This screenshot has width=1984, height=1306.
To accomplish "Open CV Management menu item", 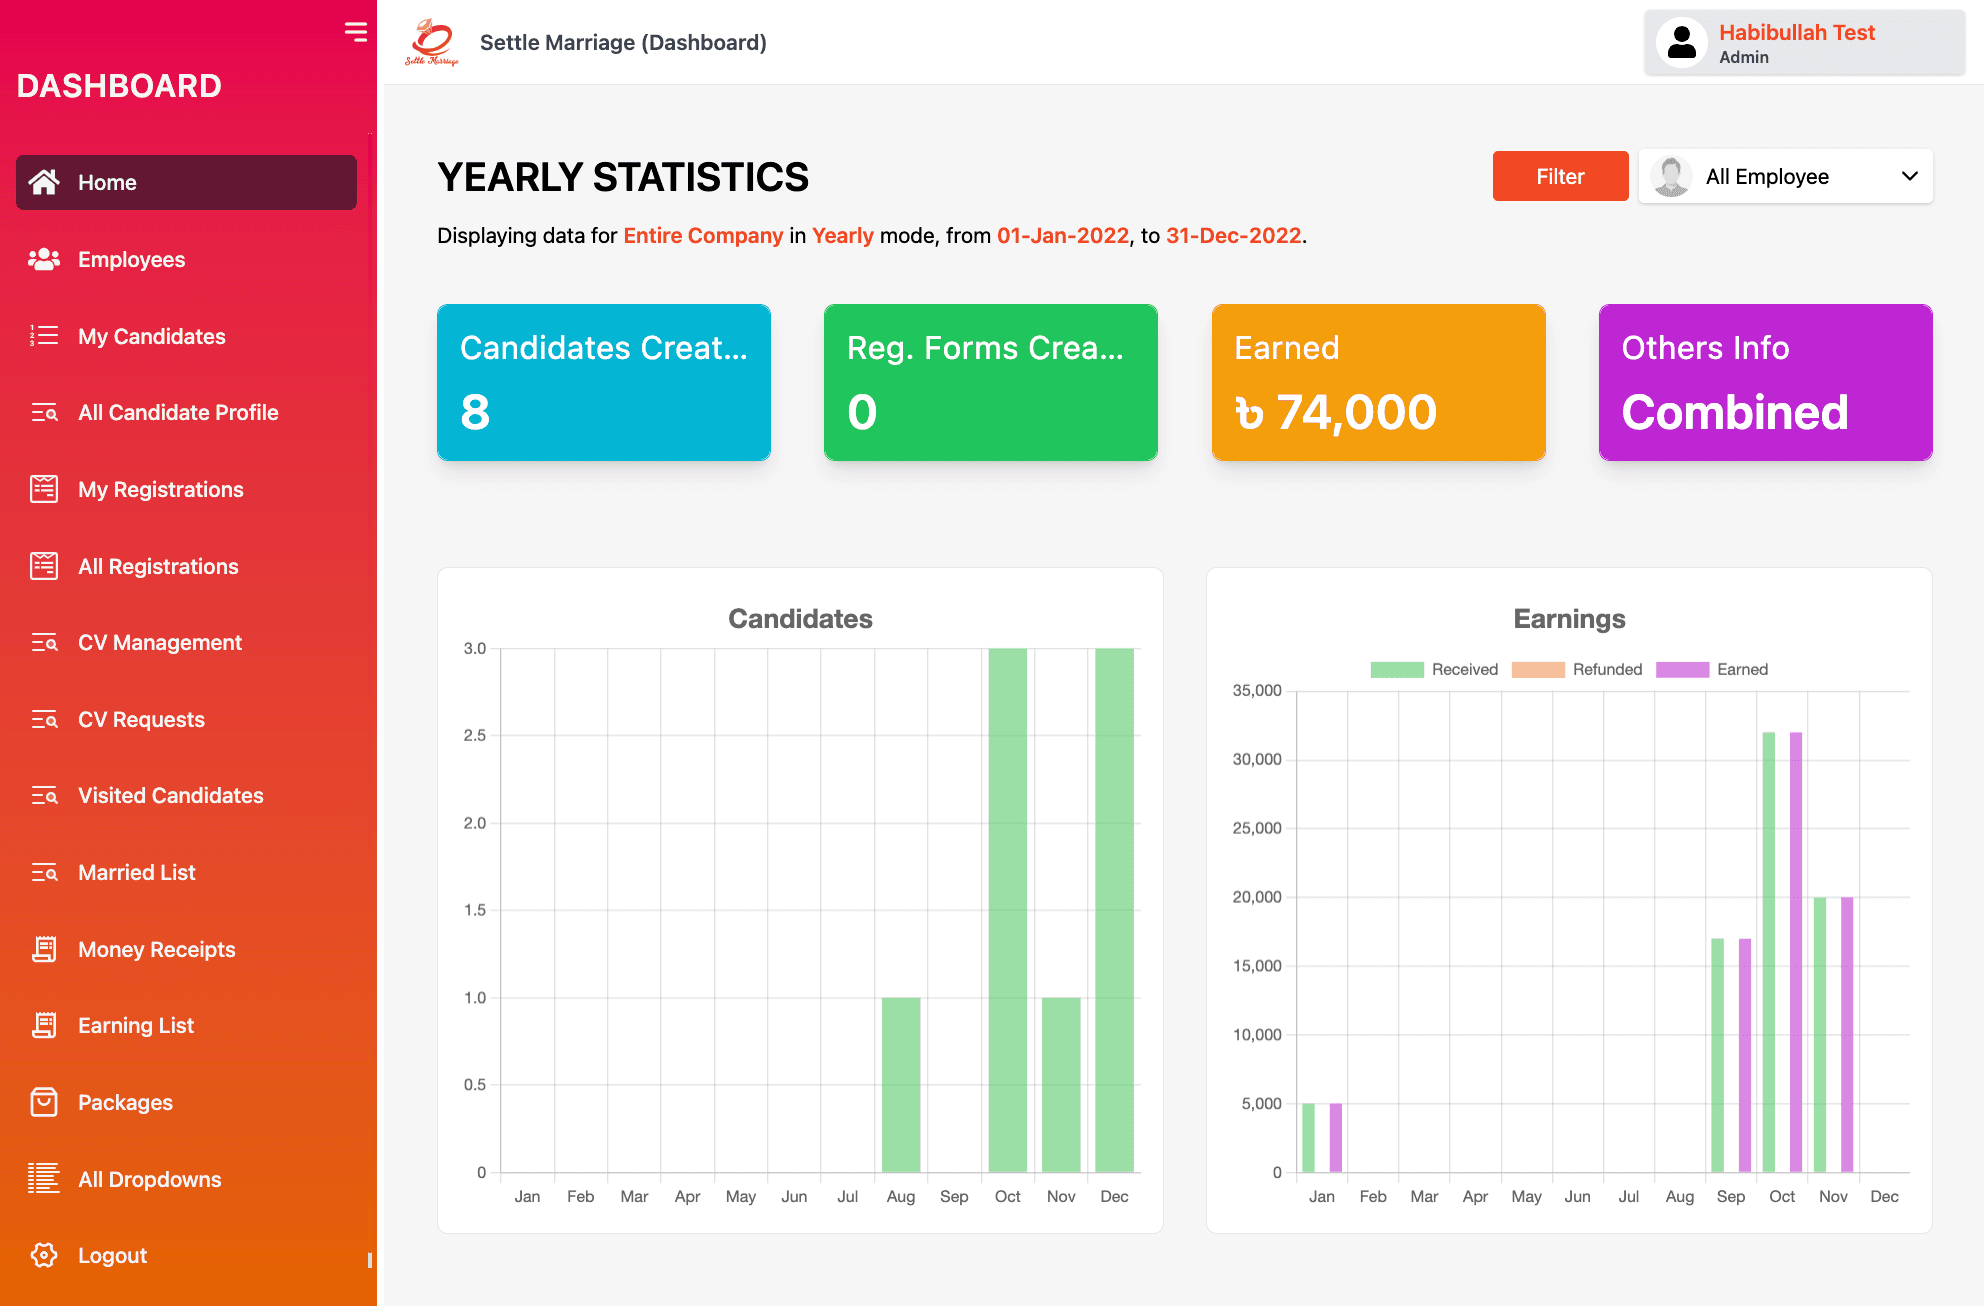I will tap(160, 643).
